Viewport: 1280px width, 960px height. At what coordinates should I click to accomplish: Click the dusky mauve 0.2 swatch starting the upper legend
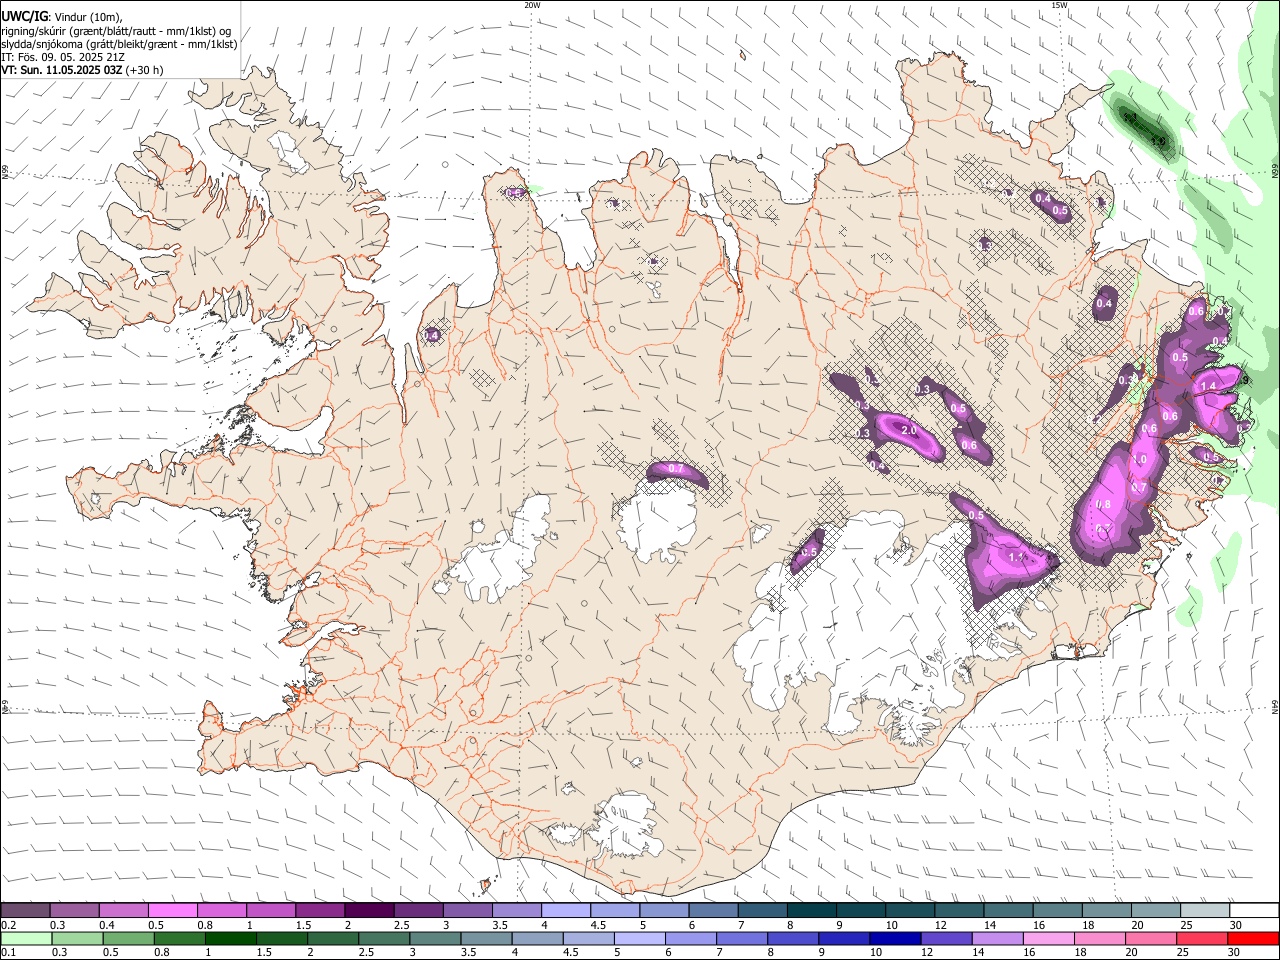pyautogui.click(x=24, y=911)
